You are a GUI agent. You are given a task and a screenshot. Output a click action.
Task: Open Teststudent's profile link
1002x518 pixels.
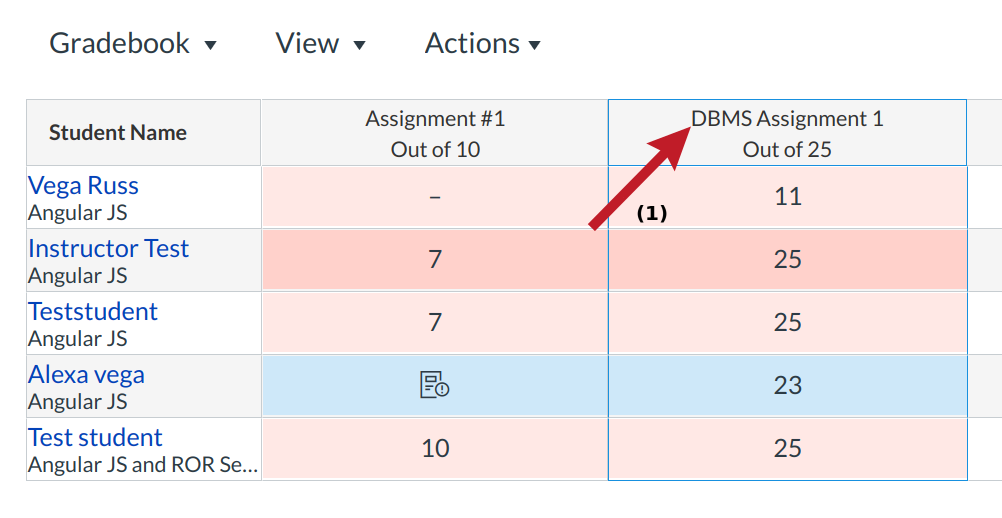pos(93,311)
